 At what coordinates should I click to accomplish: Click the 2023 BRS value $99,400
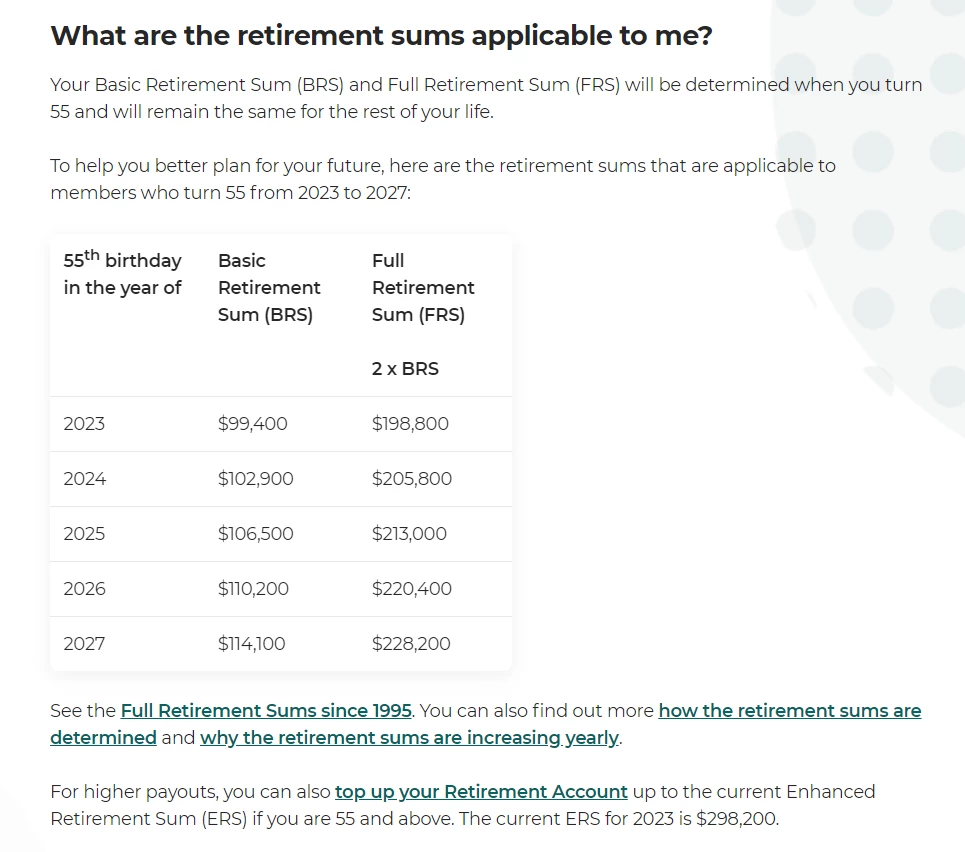coord(252,424)
